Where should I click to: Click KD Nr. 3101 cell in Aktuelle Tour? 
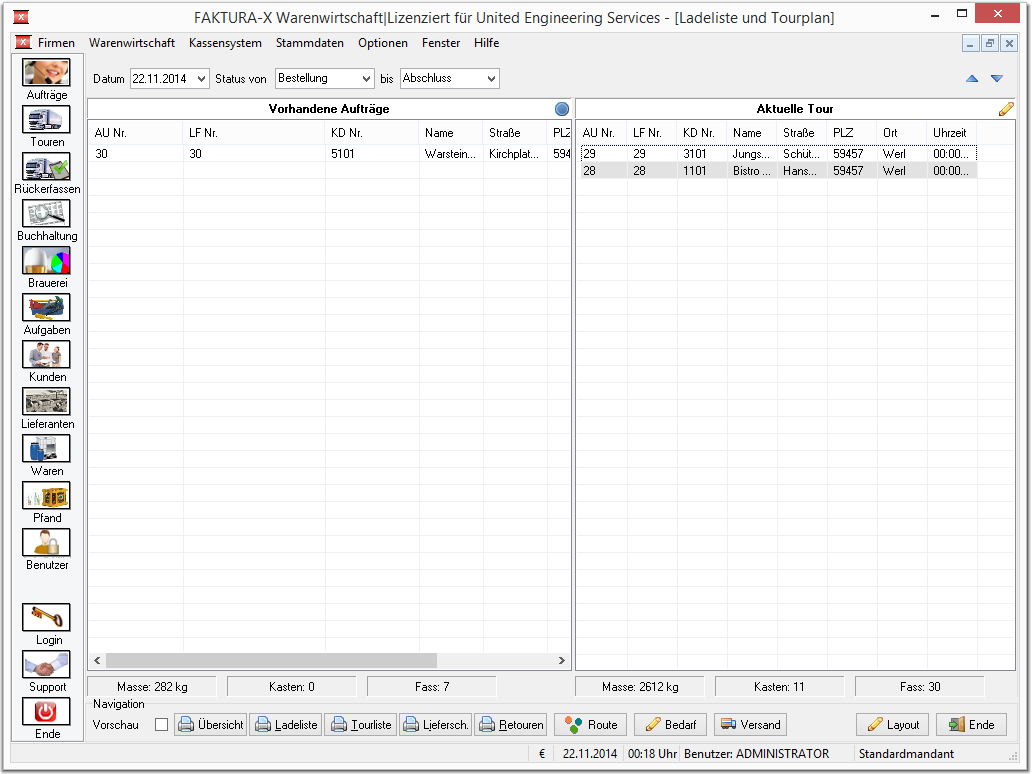[702, 154]
